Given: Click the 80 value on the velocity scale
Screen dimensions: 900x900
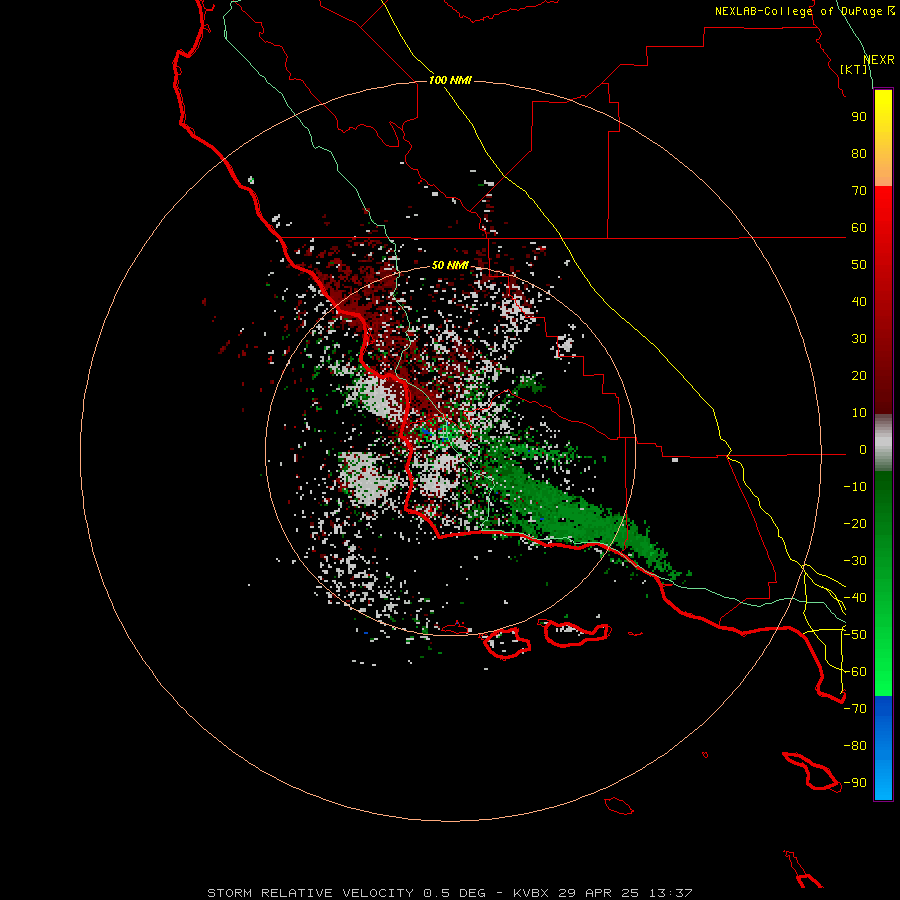Looking at the screenshot, I should coord(859,153).
